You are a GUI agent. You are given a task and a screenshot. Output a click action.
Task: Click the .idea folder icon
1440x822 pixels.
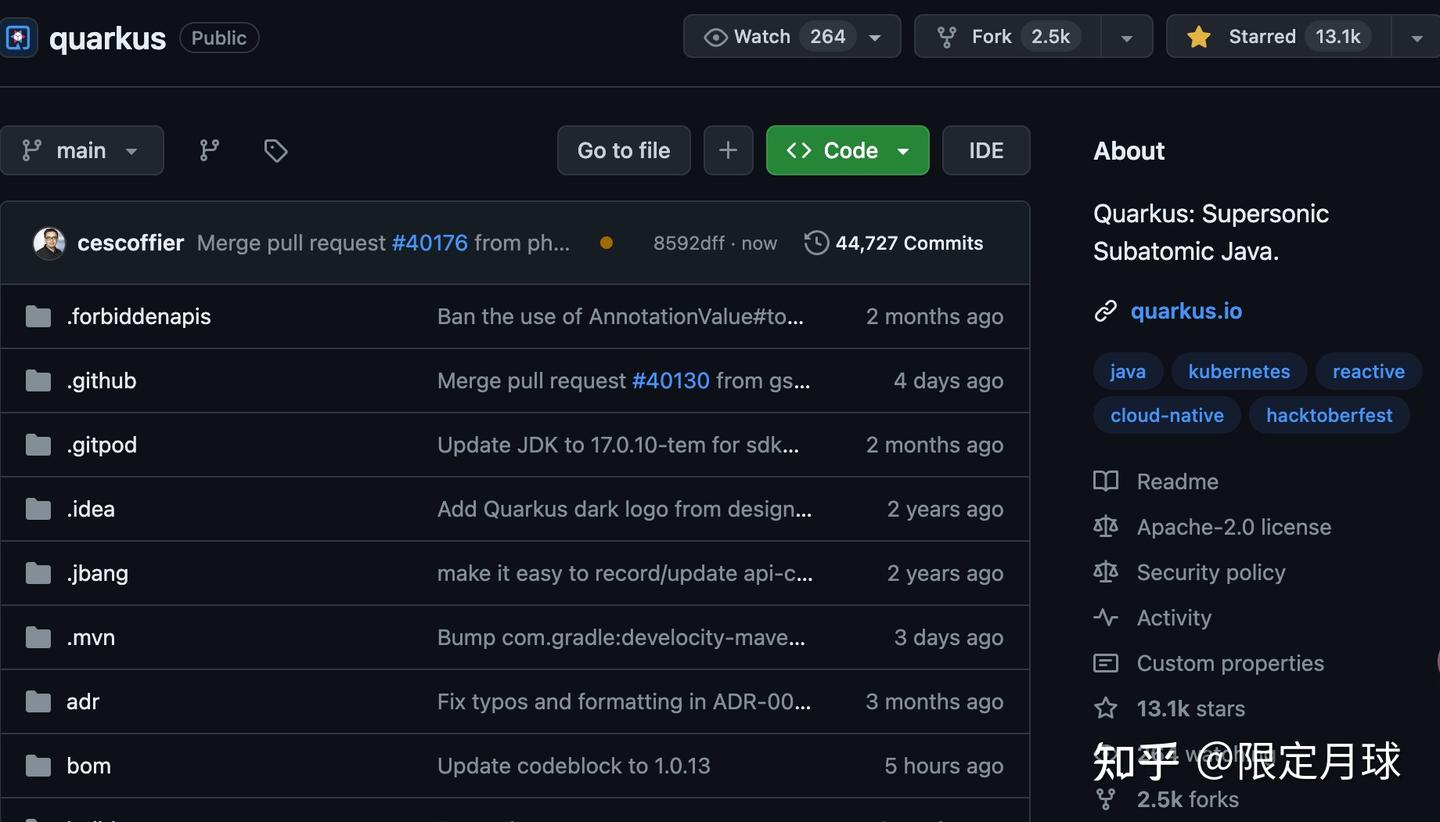click(x=38, y=509)
